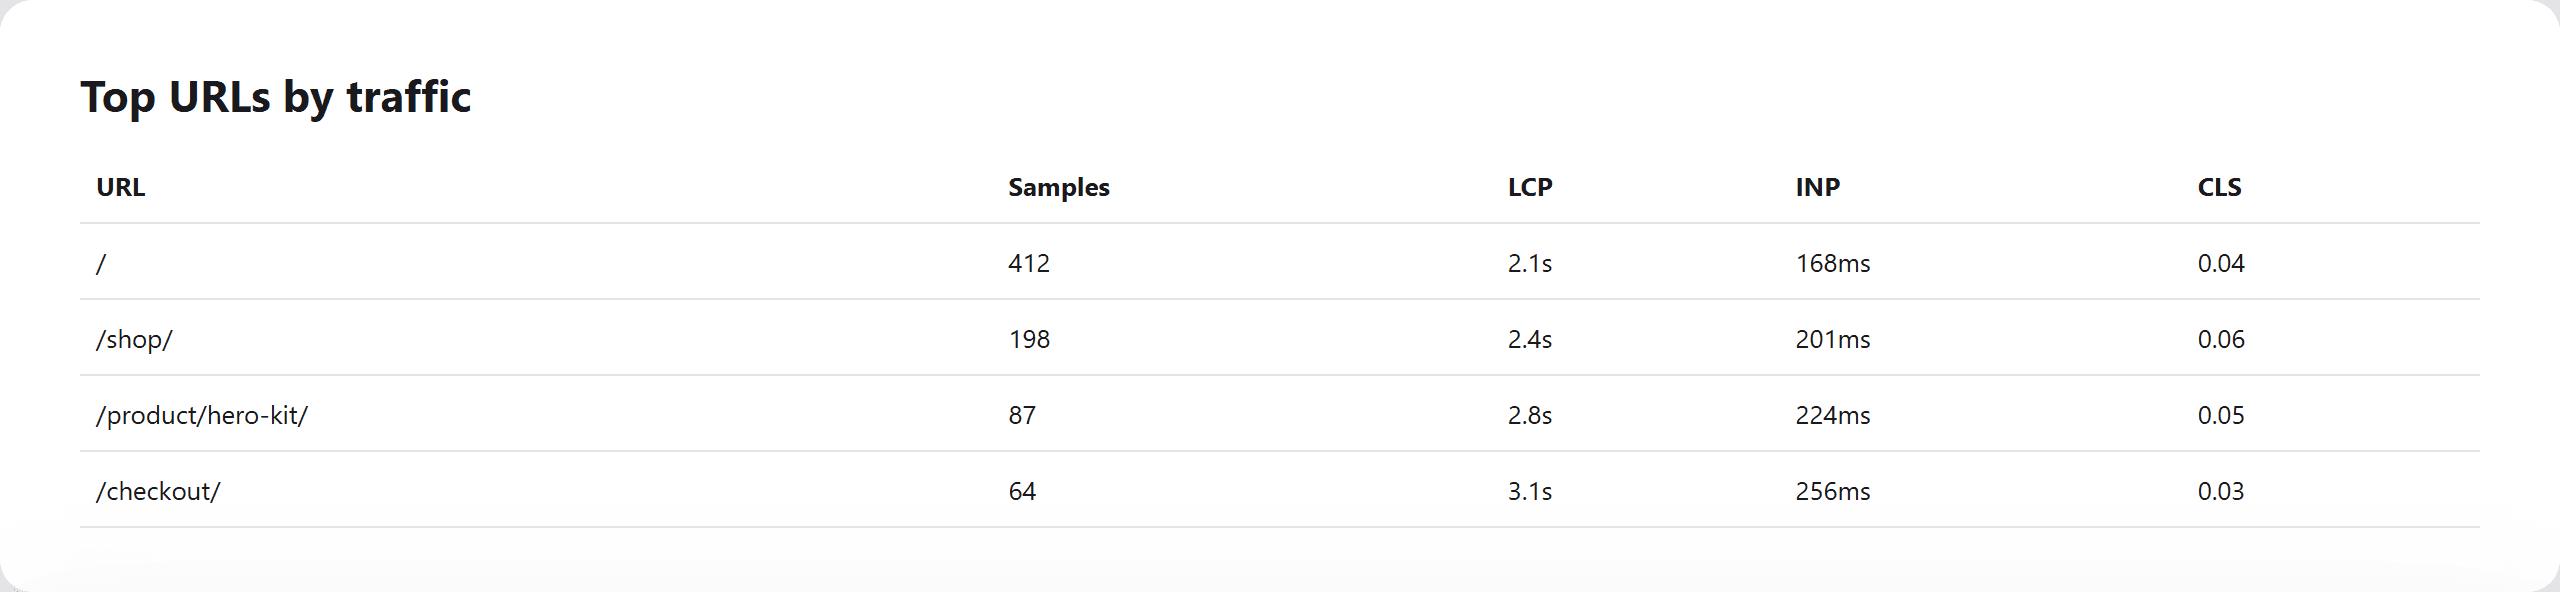Select the /shop/ URL cell
This screenshot has width=2560, height=592.
click(134, 339)
